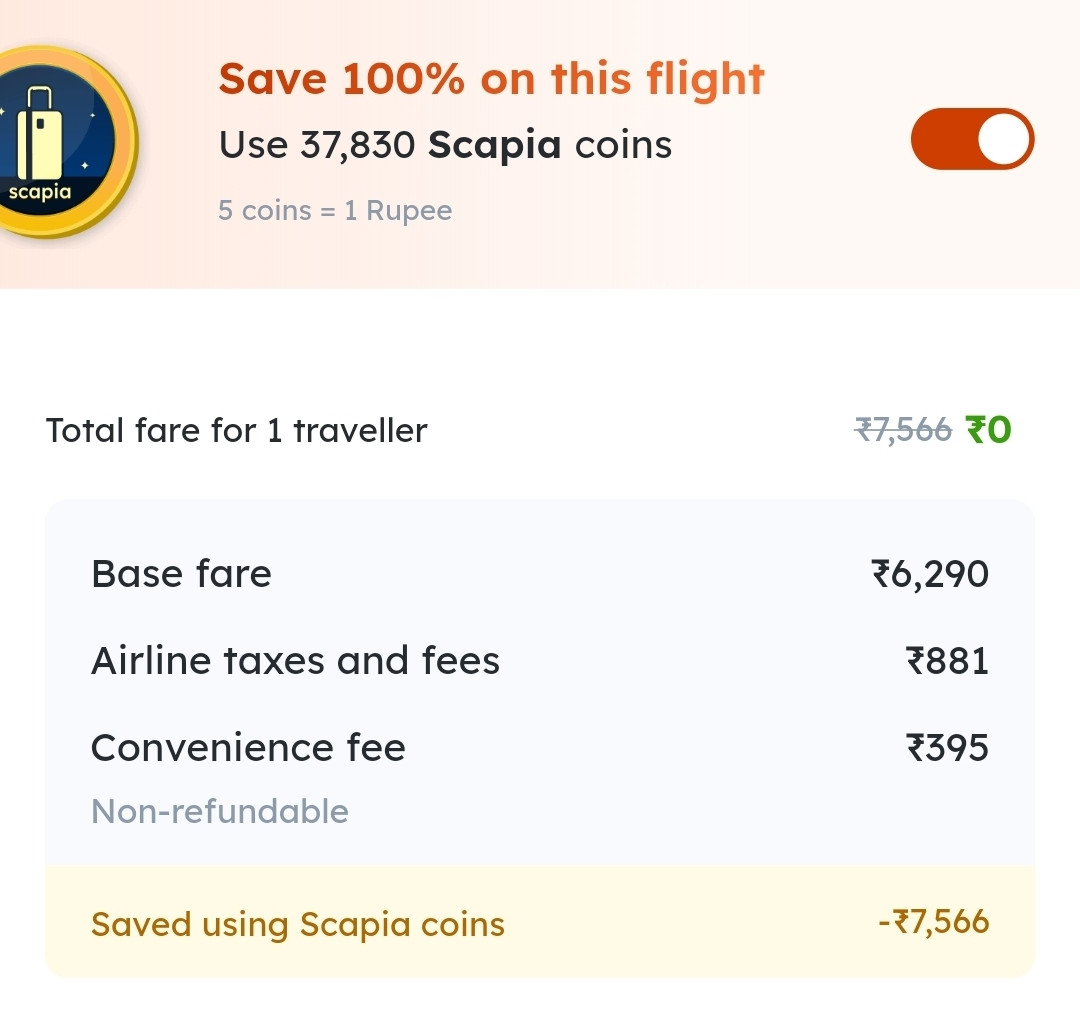Tap the -₹7,566 savings amount
The height and width of the screenshot is (1017, 1080).
[933, 922]
